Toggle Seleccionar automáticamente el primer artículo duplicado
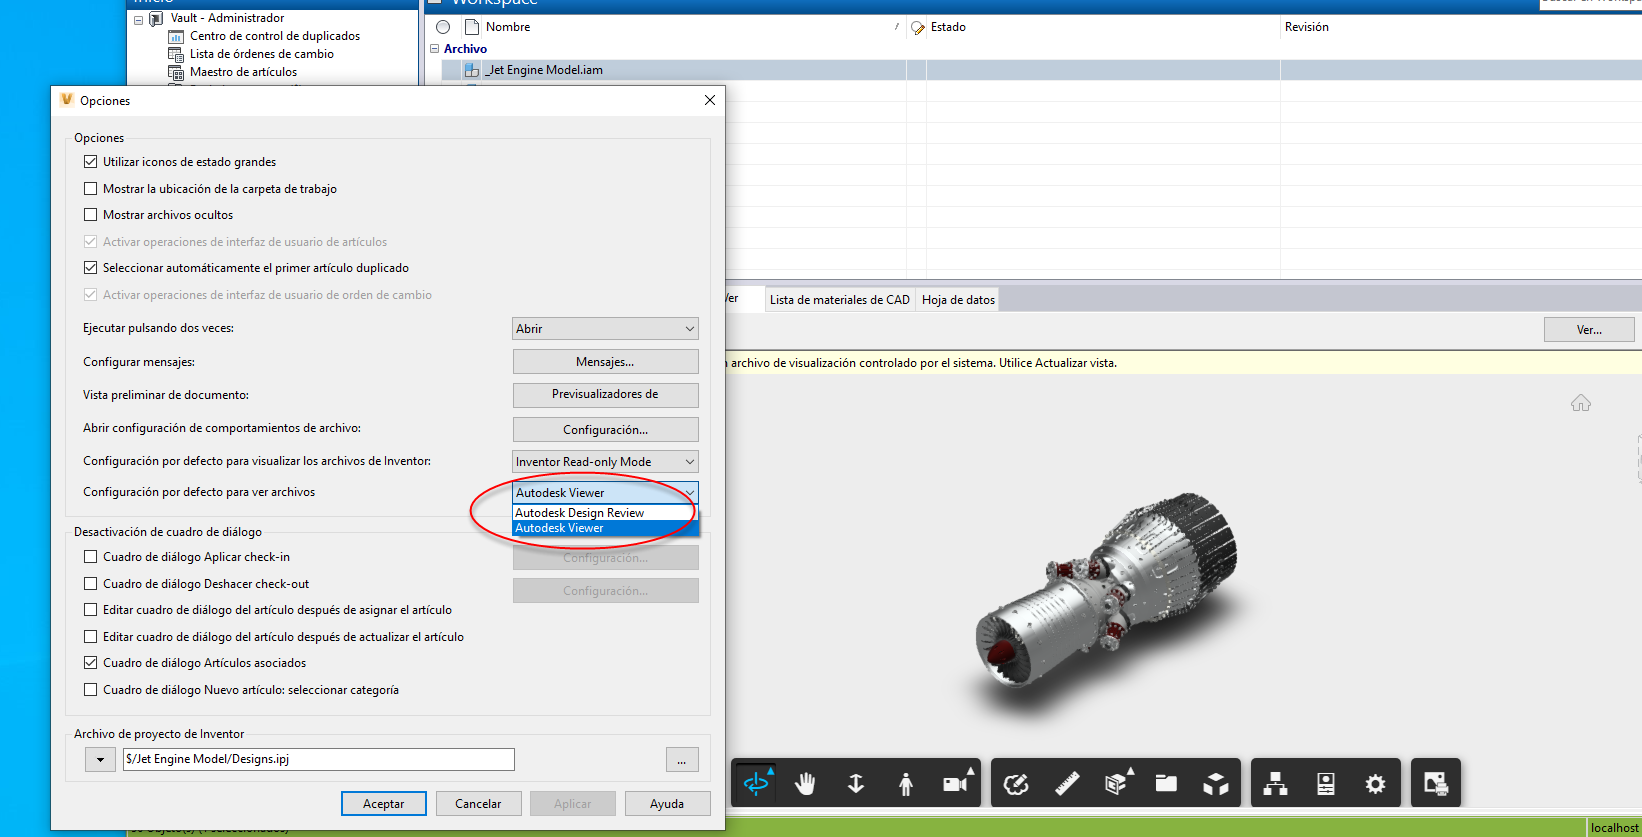Viewport: 1642px width, 837px height. click(x=91, y=268)
